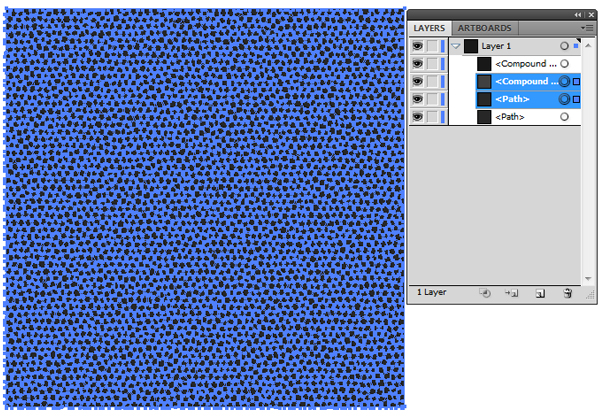Select the unhighlighted <Compound ...> row name
This screenshot has height=416, width=600.
tap(526, 64)
